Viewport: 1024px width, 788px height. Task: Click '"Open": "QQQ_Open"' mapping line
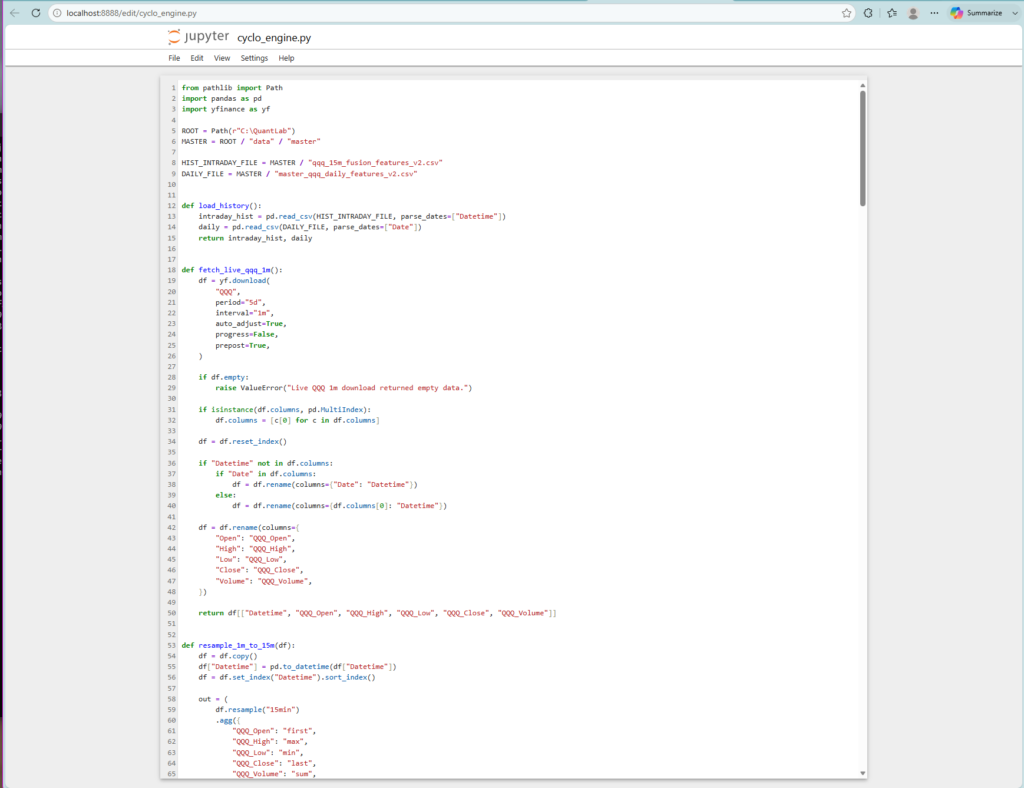[255, 538]
